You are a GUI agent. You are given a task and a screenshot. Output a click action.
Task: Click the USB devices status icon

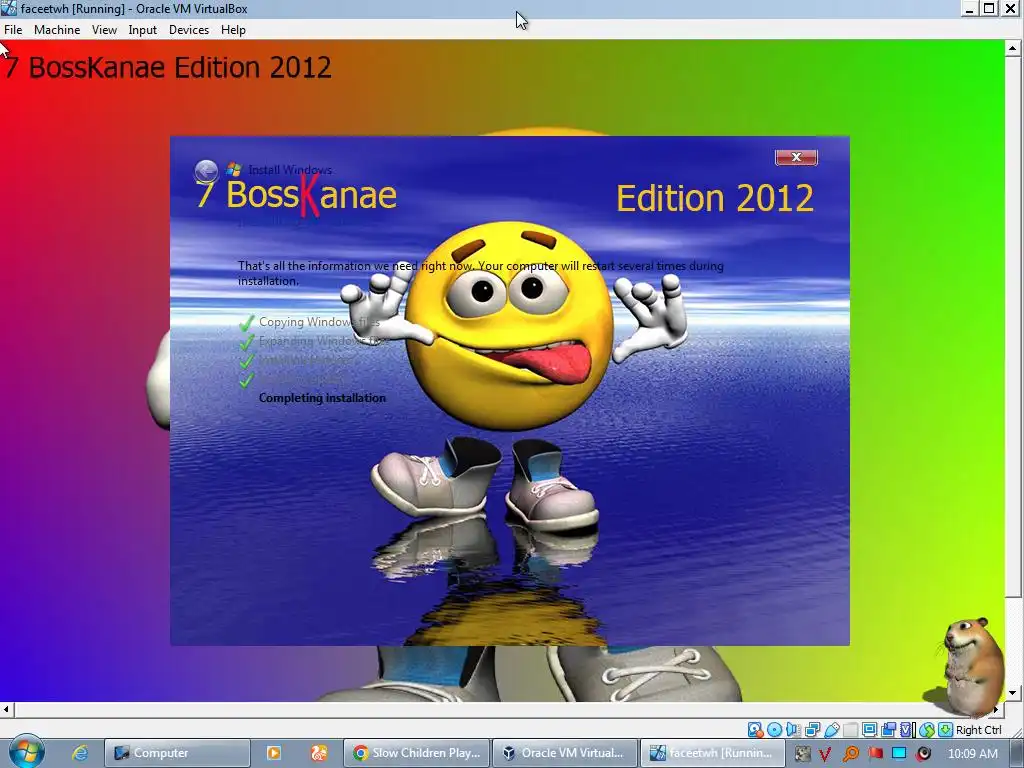pos(831,729)
